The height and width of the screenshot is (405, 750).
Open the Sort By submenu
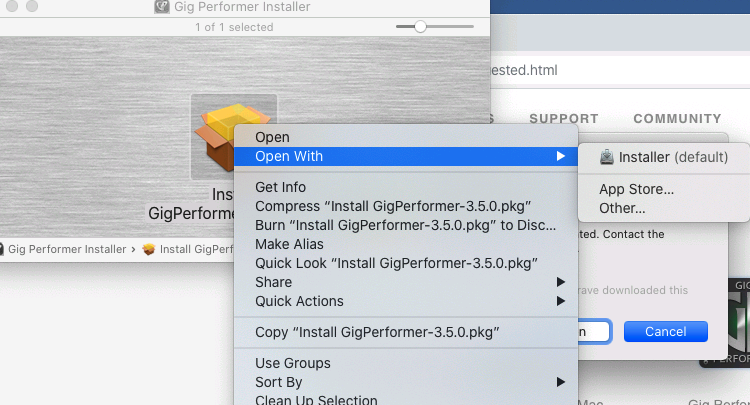pos(406,383)
